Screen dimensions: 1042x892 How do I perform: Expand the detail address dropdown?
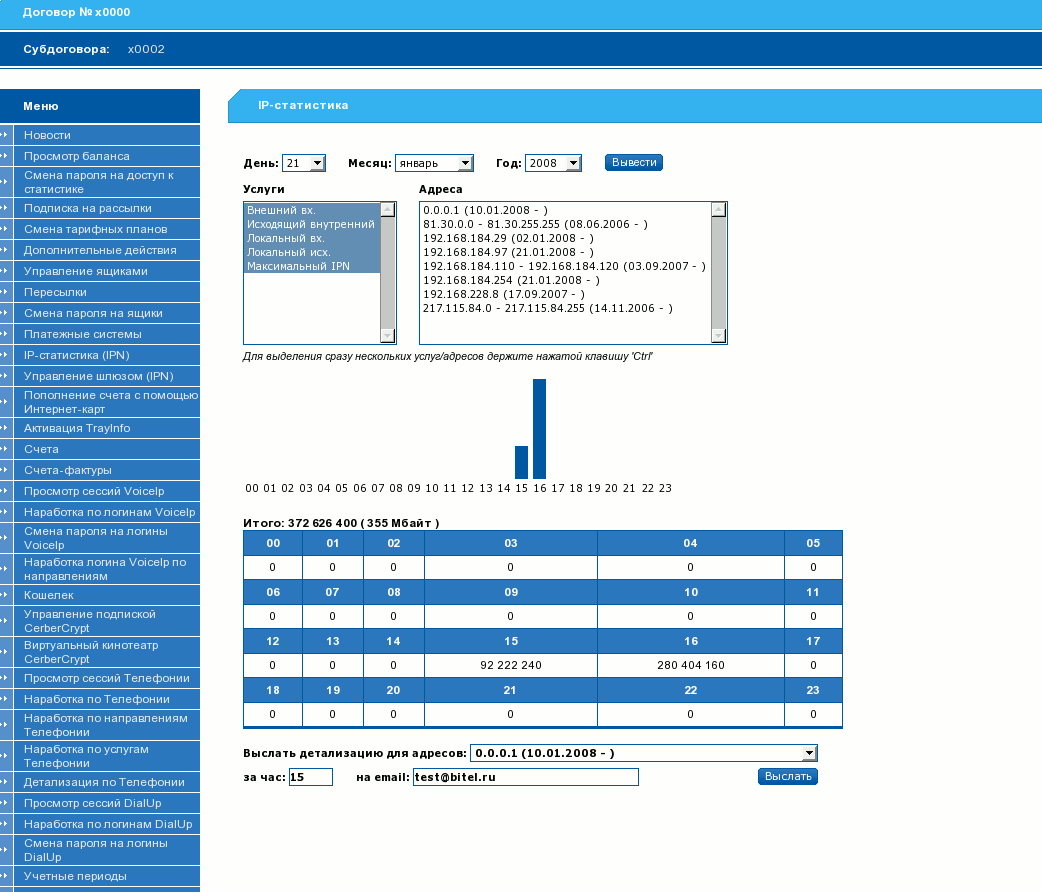click(809, 753)
